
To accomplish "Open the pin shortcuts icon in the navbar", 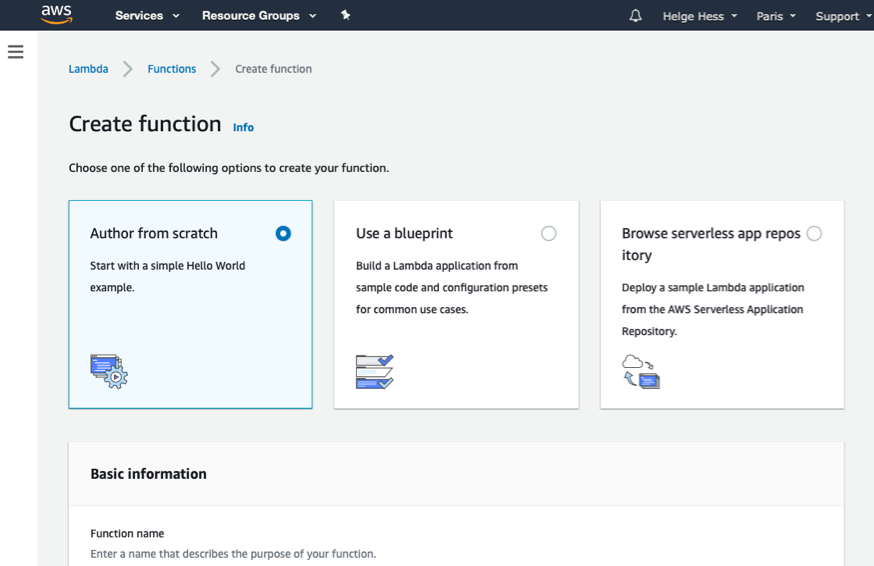I will tap(346, 15).
